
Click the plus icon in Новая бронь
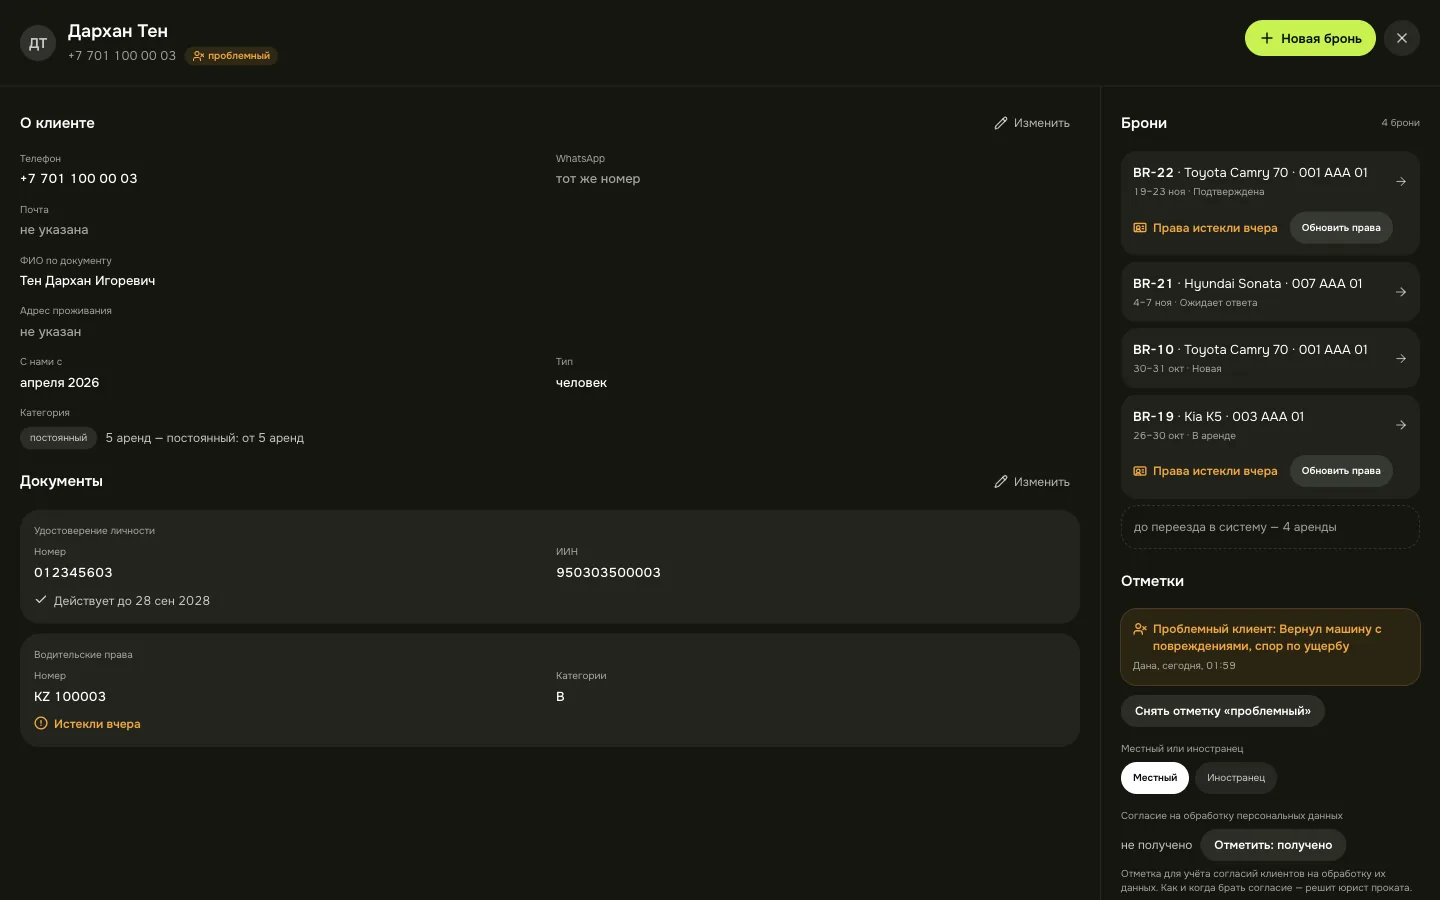pos(1267,38)
